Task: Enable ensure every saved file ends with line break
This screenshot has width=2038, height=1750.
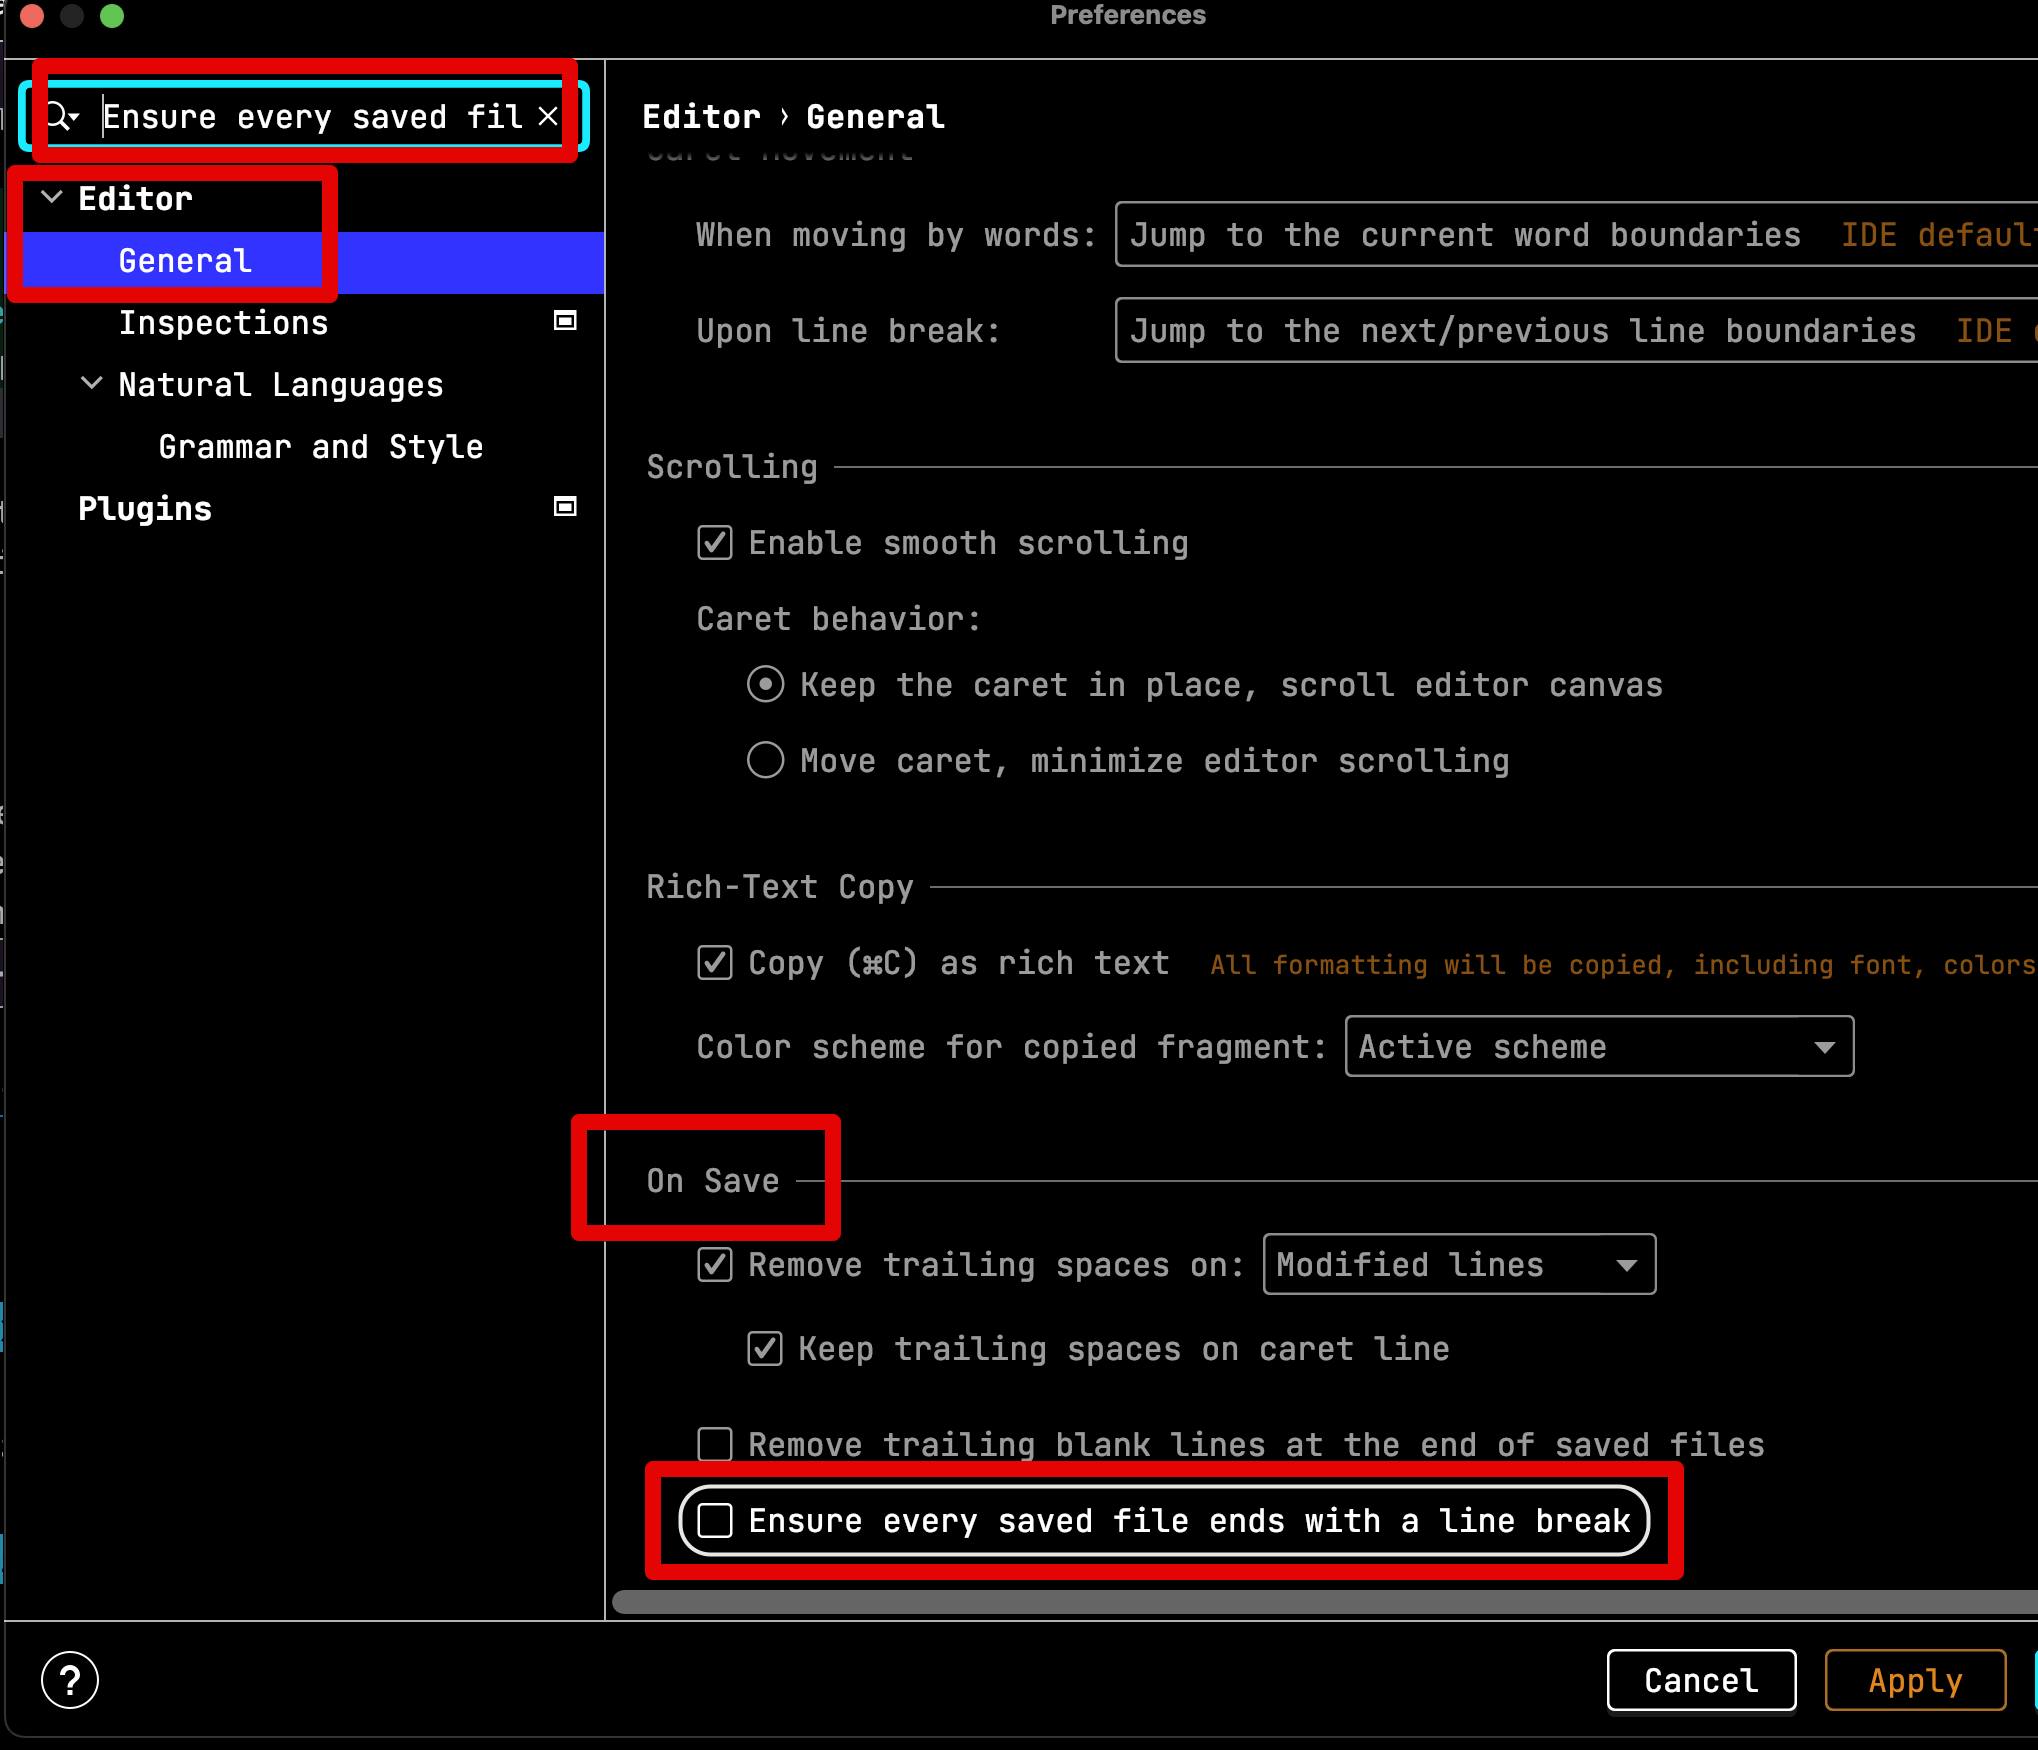Action: coord(716,1520)
